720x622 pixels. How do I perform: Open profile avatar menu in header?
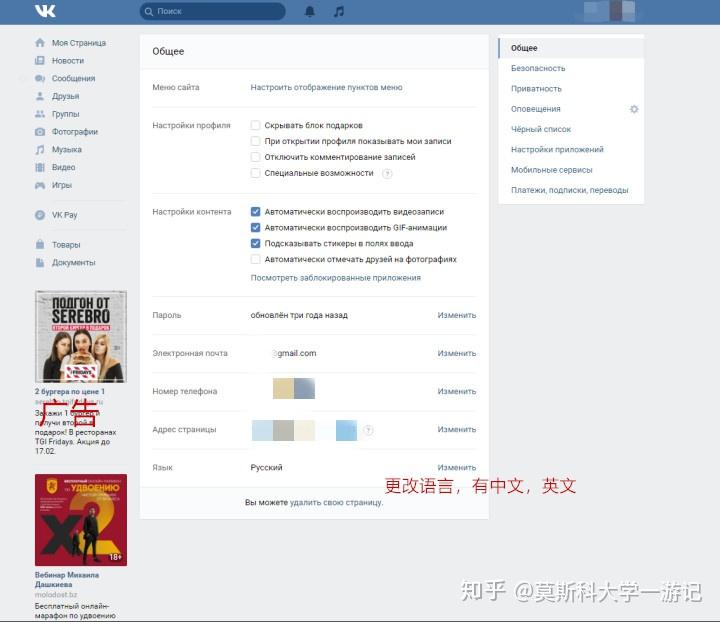pyautogui.click(x=611, y=11)
